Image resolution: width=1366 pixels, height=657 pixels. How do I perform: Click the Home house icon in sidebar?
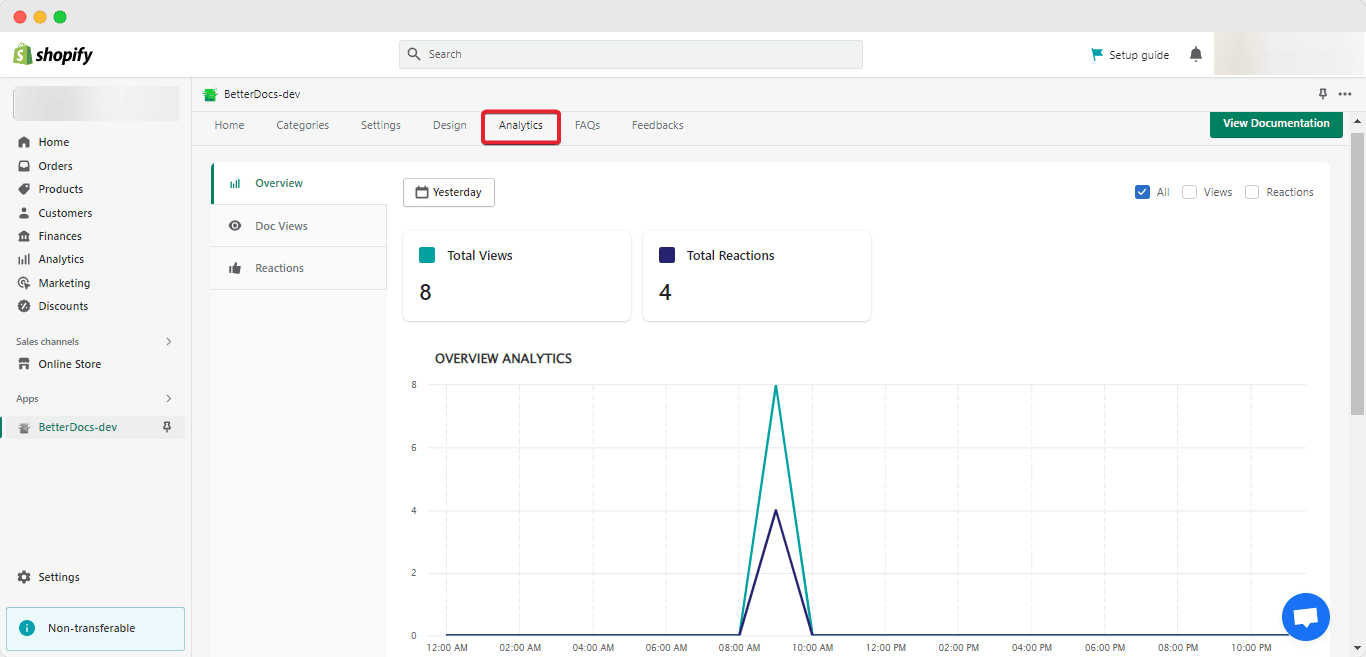[24, 142]
